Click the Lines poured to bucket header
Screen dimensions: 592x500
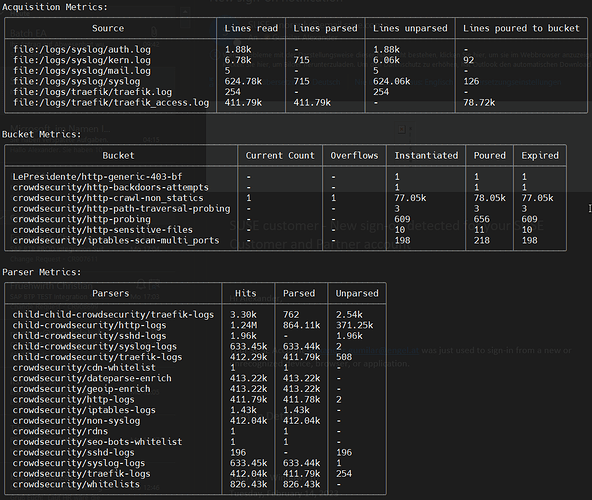[x=521, y=28]
